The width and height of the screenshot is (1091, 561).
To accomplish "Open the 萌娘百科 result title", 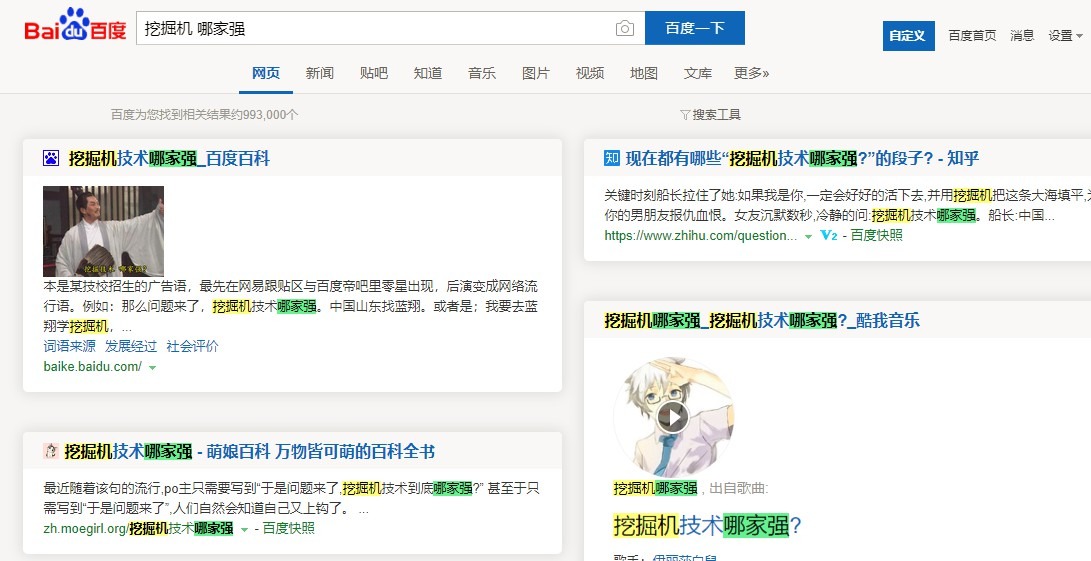I will coord(250,451).
